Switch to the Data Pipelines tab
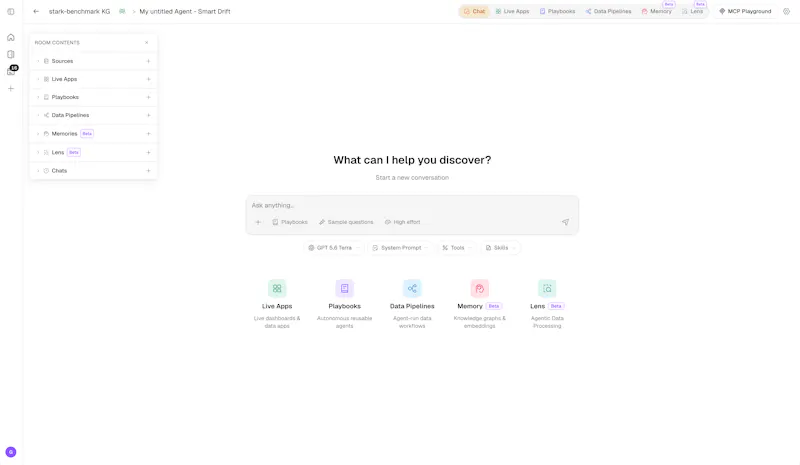Viewport: 800px width, 465px height. click(x=608, y=11)
